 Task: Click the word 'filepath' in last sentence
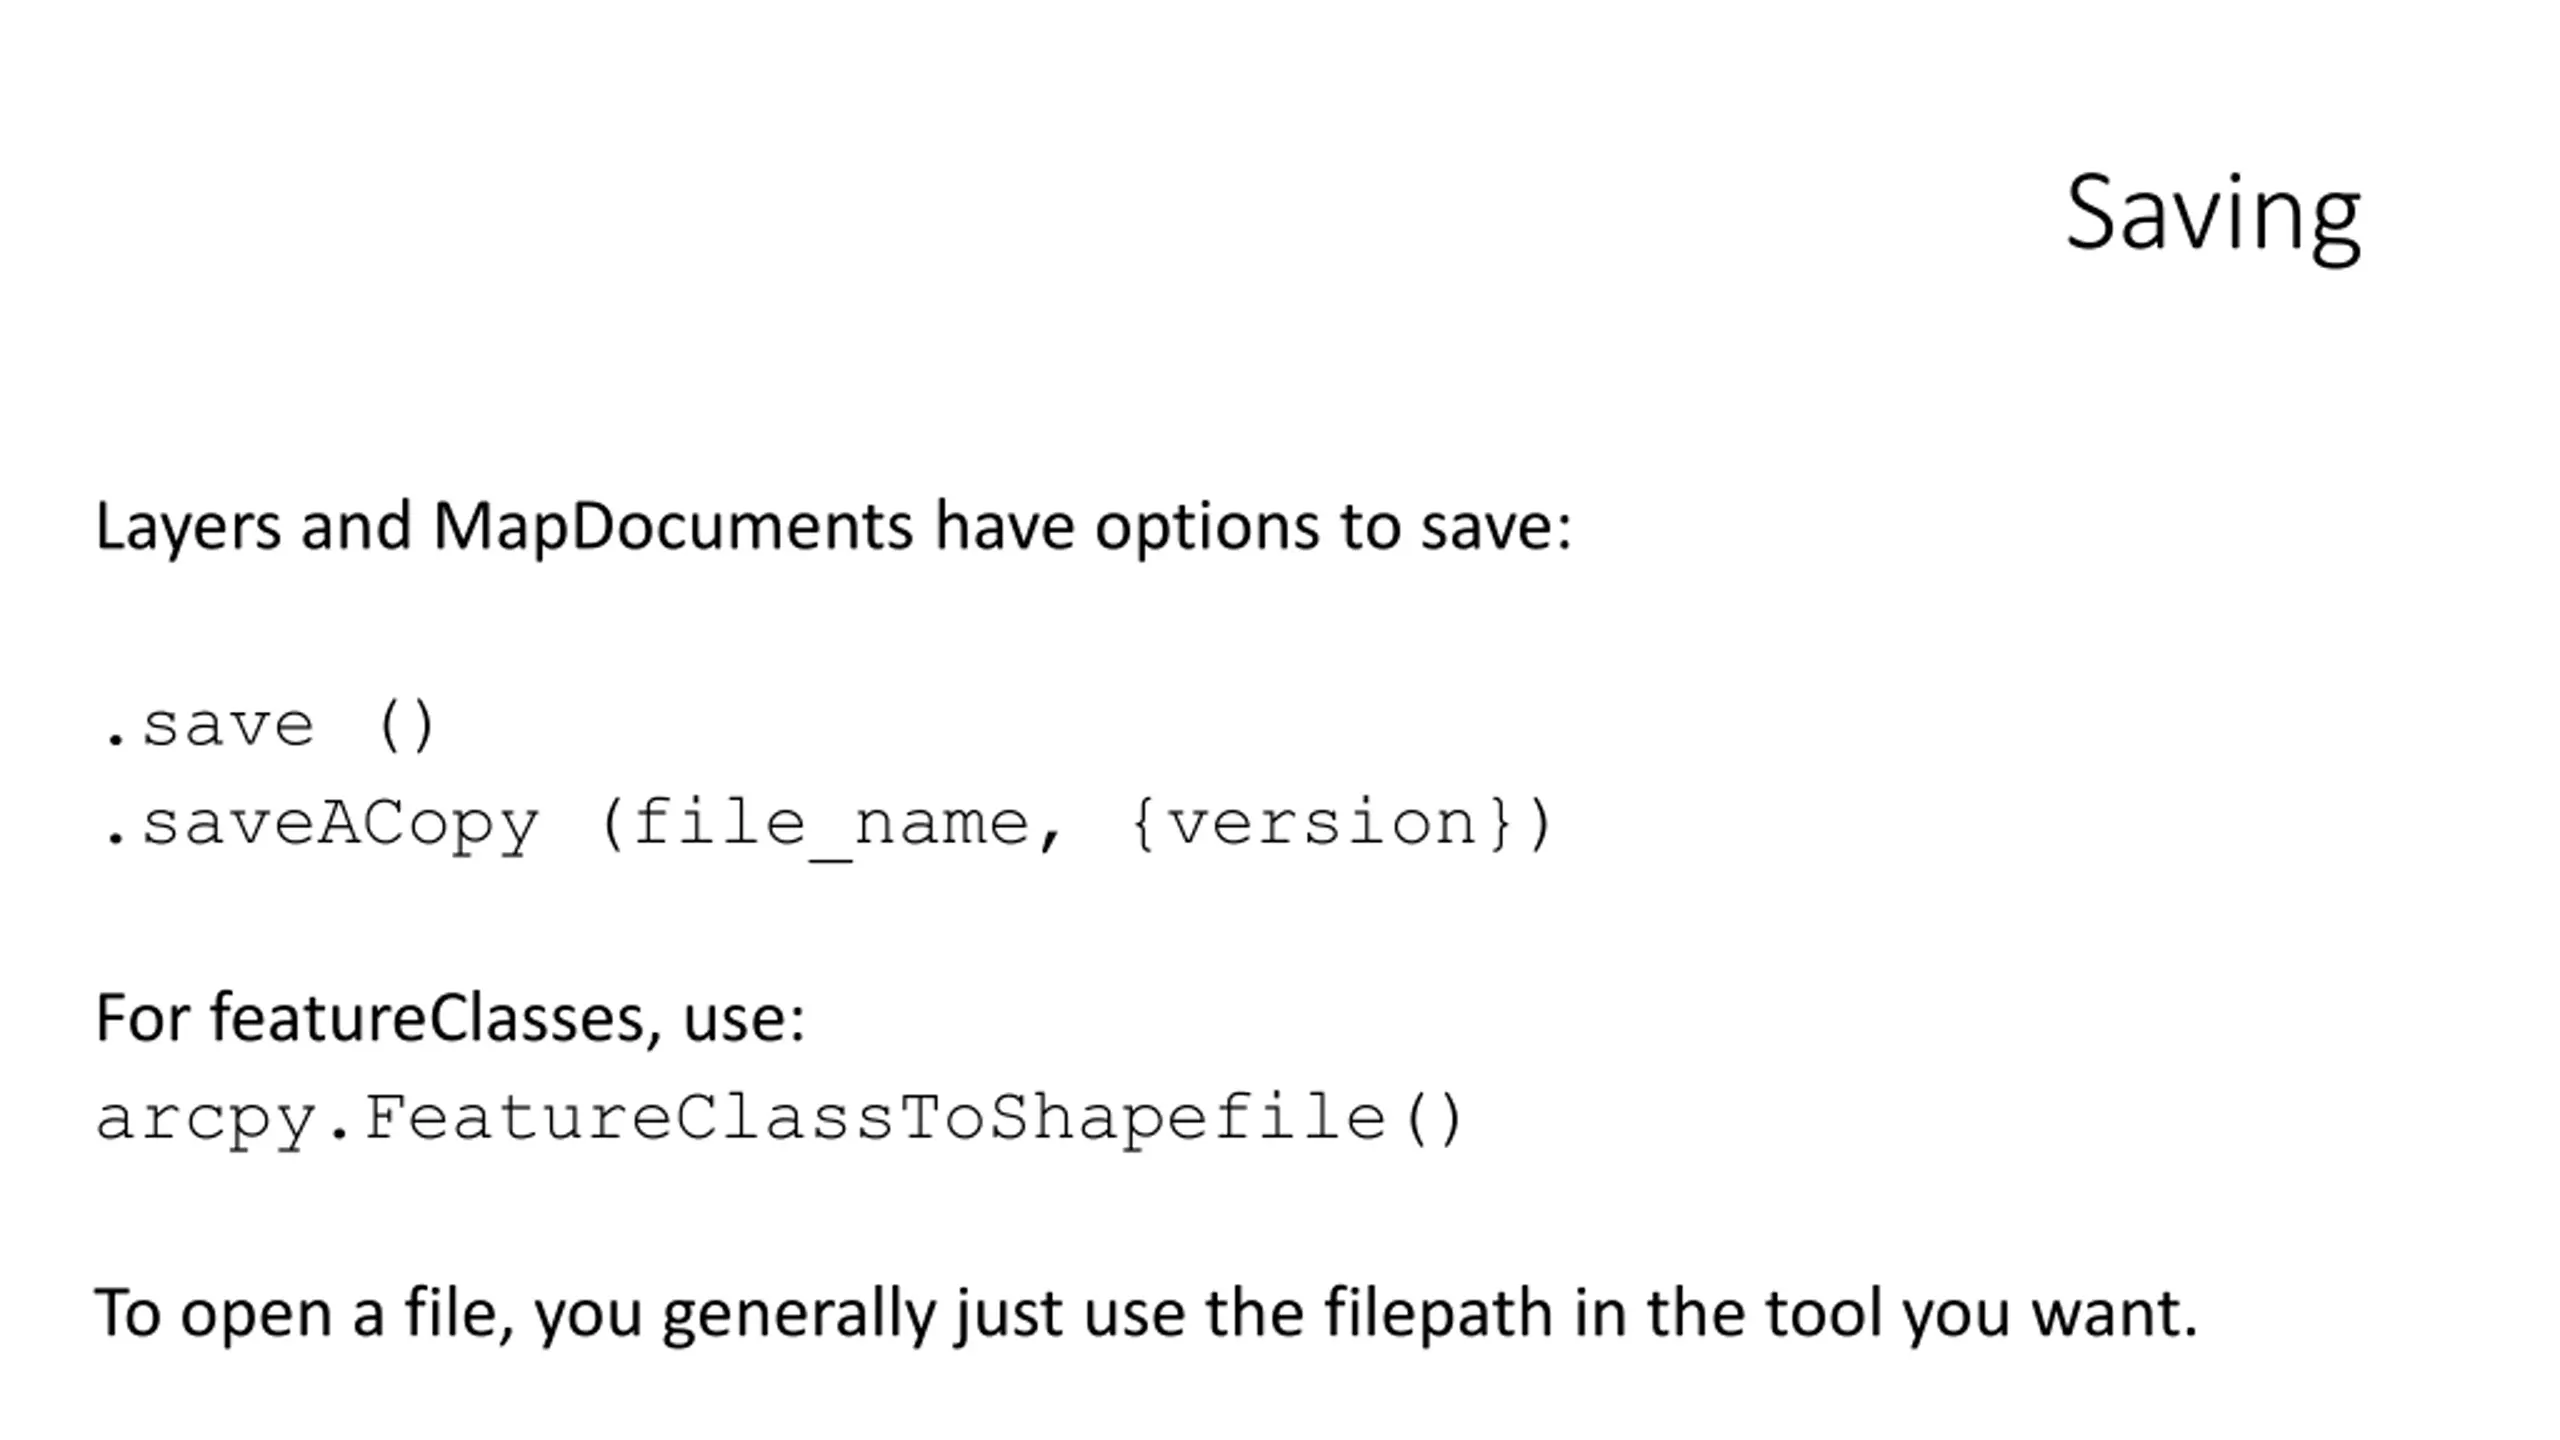[x=1439, y=1315]
